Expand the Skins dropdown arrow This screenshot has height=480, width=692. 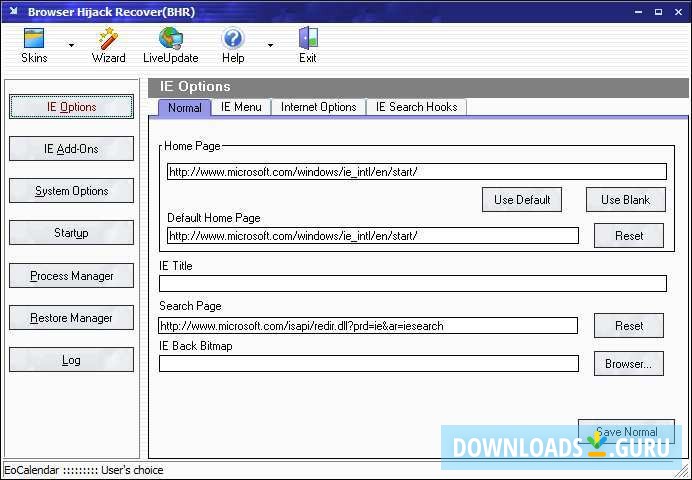(71, 45)
